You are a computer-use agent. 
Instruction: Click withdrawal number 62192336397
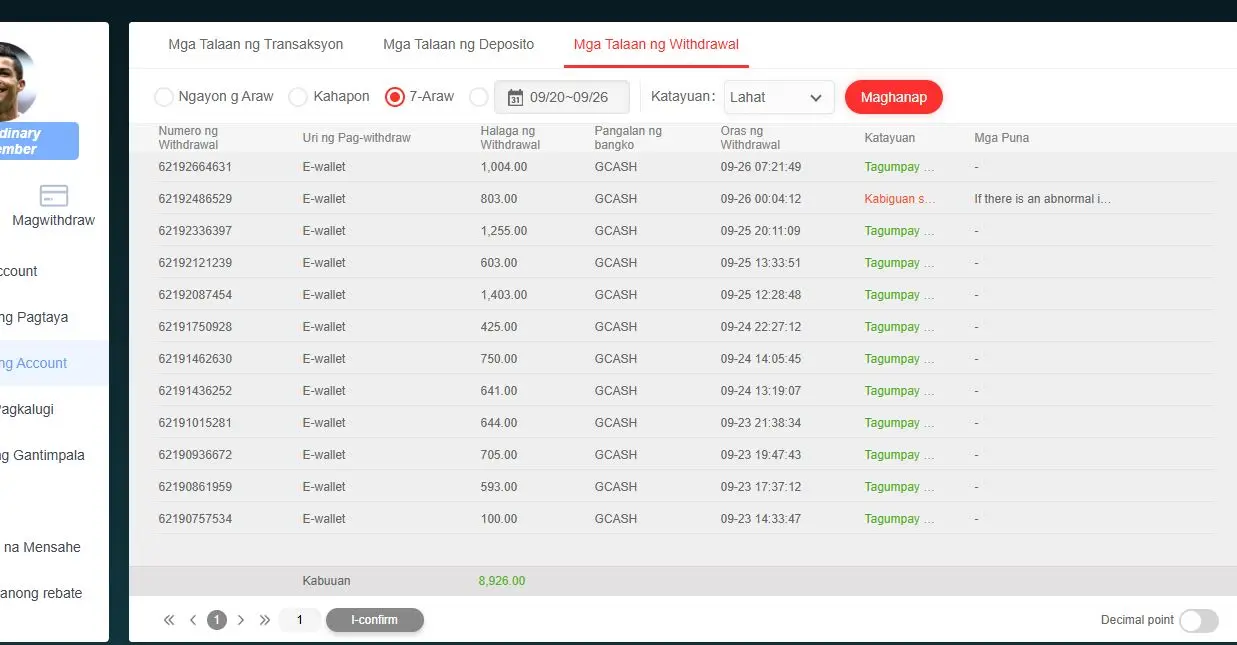tap(195, 231)
